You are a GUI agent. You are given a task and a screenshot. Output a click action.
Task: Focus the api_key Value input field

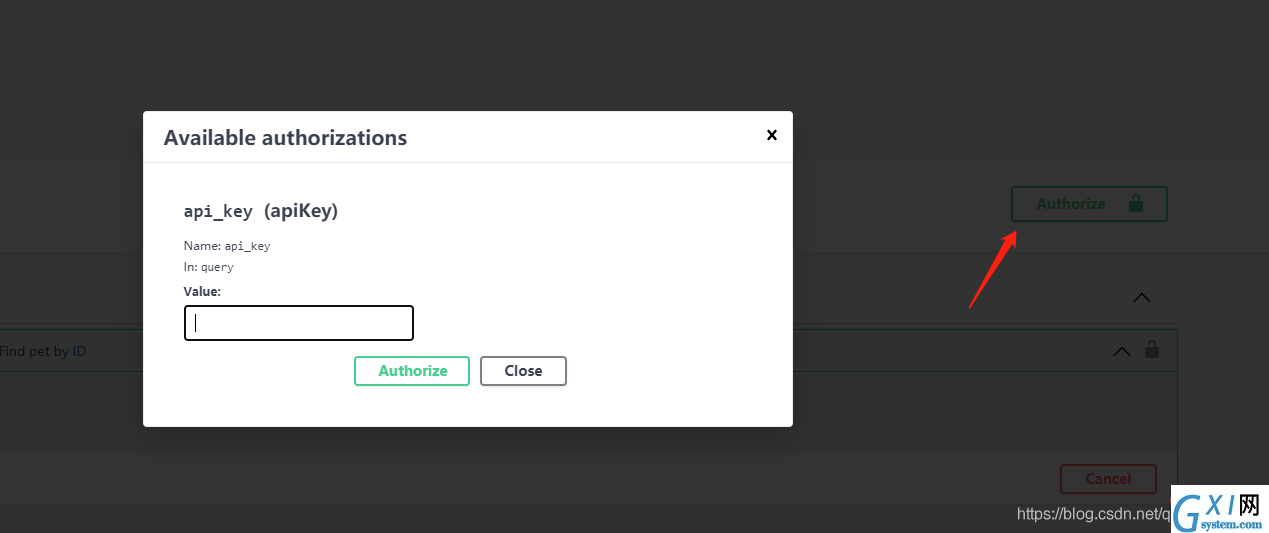click(x=299, y=323)
